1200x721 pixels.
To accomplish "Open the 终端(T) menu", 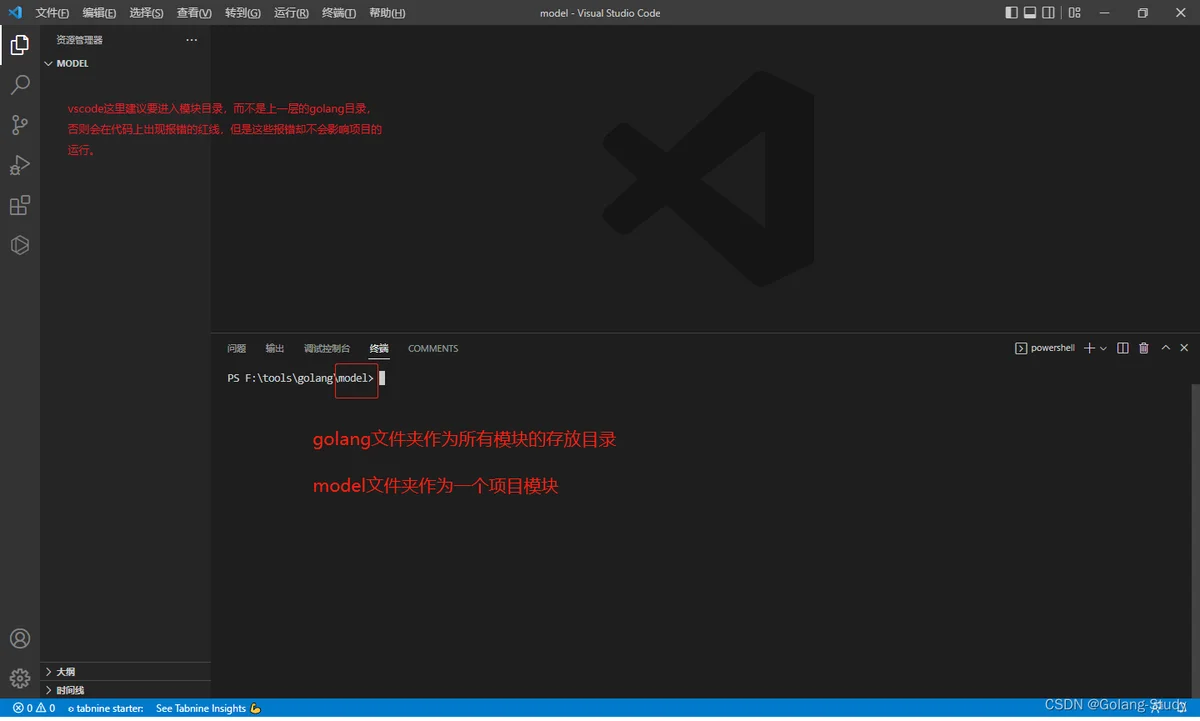I will [339, 13].
